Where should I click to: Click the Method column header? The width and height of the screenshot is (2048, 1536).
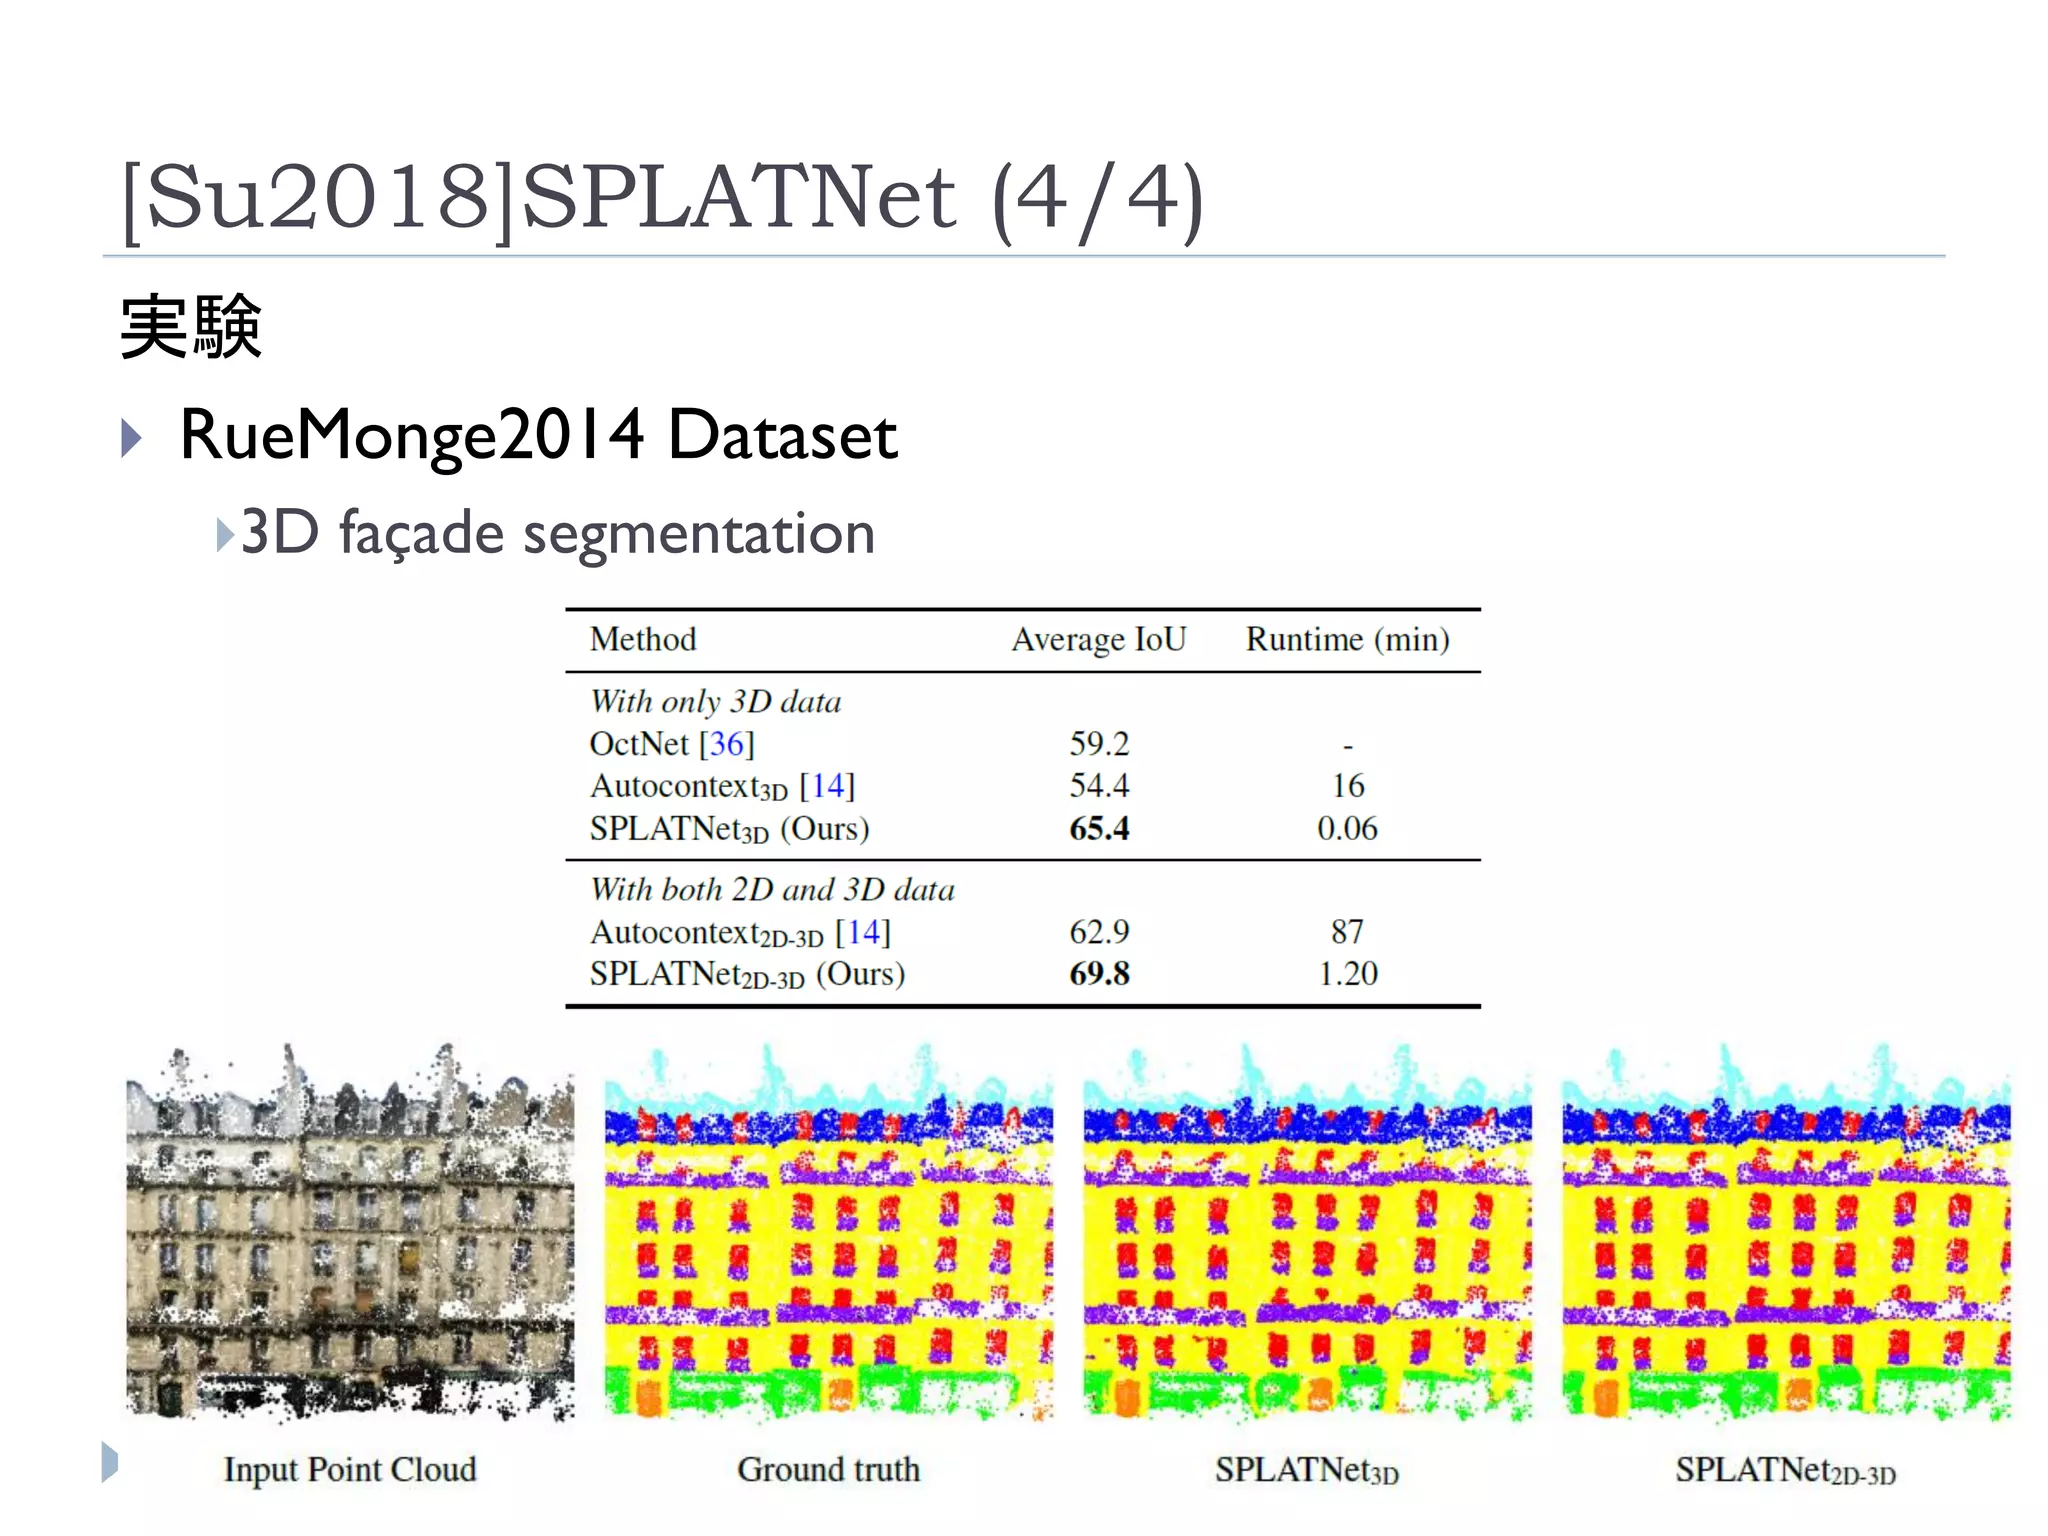pyautogui.click(x=643, y=639)
